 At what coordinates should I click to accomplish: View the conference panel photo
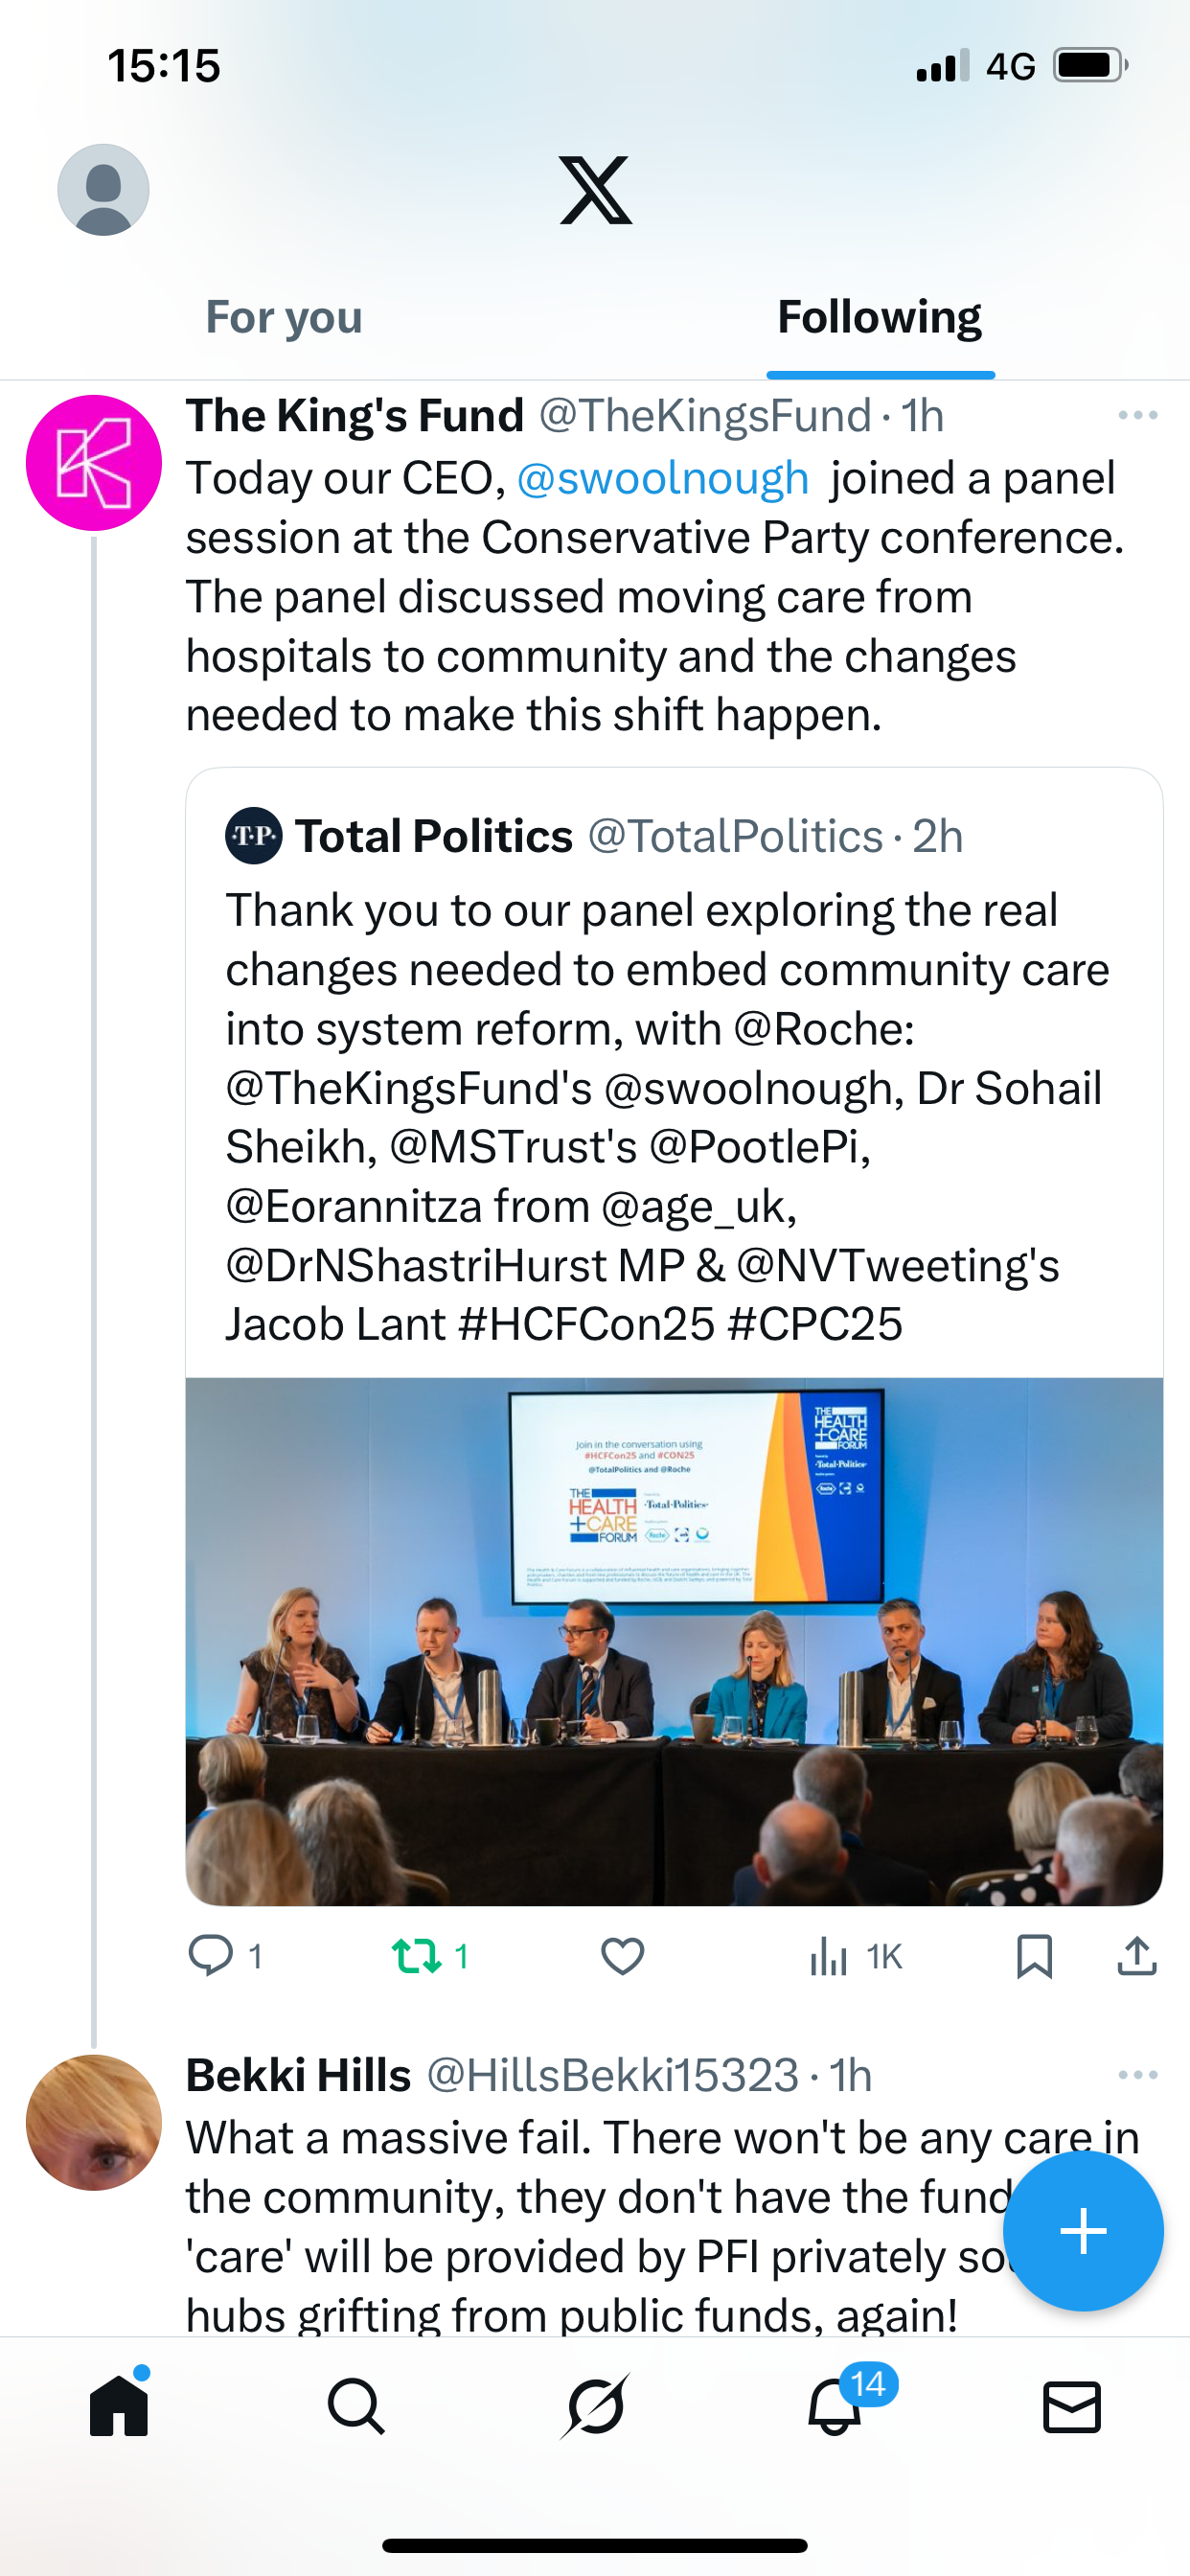674,1640
